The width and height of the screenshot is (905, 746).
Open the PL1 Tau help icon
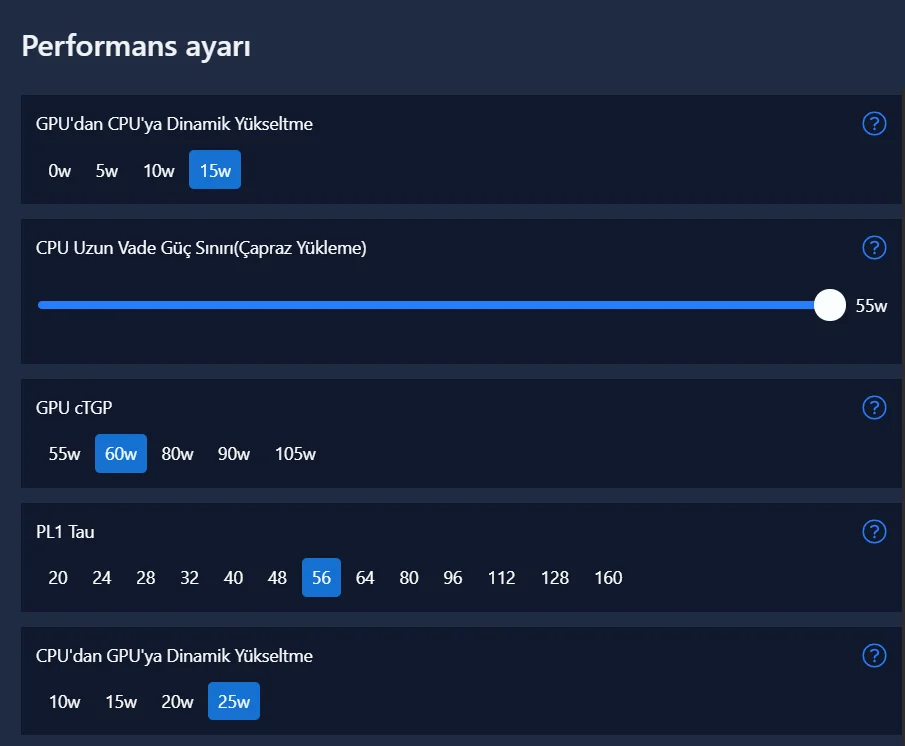pyautogui.click(x=874, y=531)
